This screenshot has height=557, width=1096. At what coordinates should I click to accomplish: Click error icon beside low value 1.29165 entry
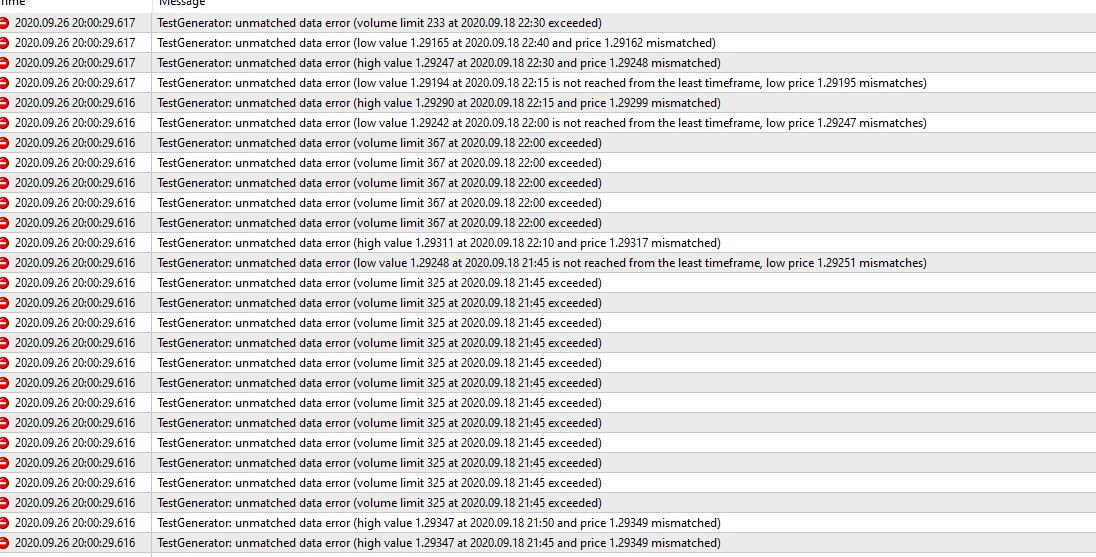click(4, 43)
